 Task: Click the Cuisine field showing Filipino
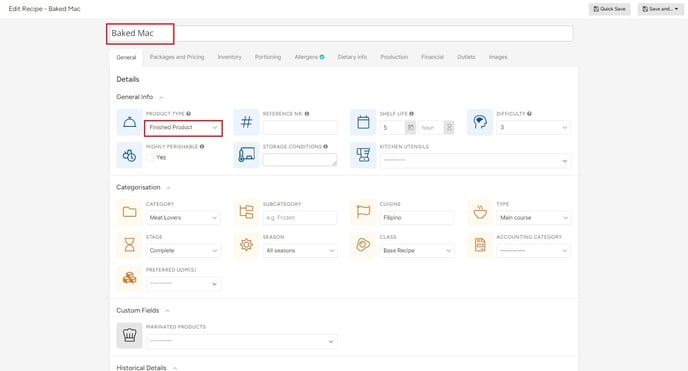pyautogui.click(x=417, y=218)
